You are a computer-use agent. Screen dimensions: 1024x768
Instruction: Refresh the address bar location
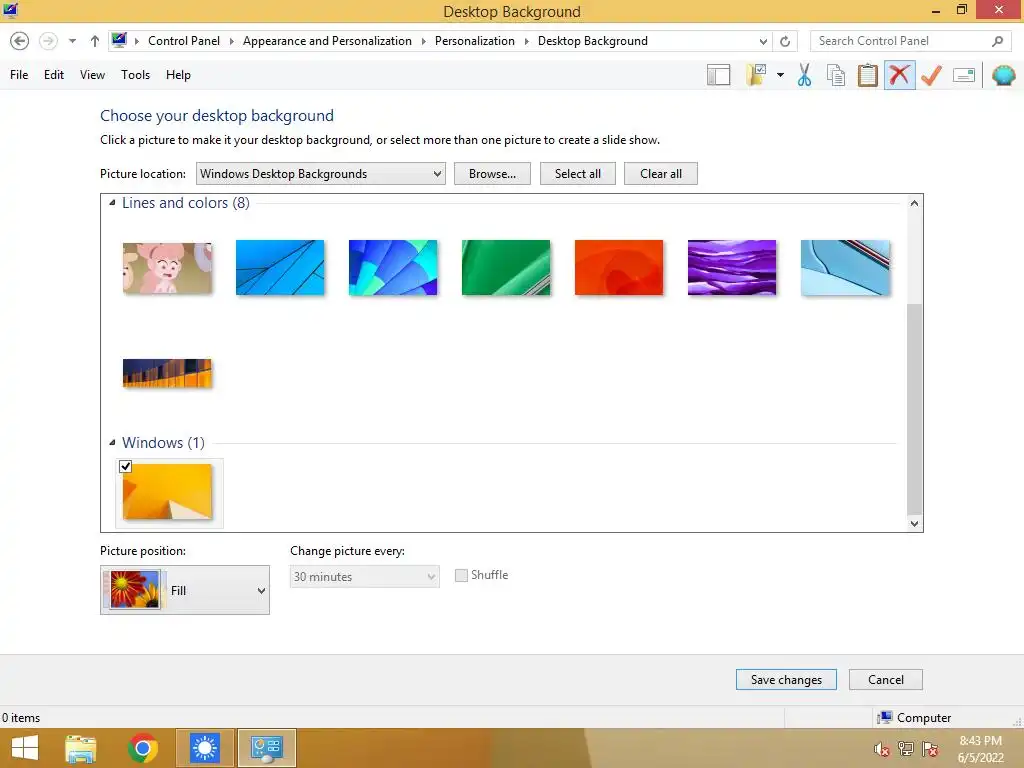tap(785, 41)
